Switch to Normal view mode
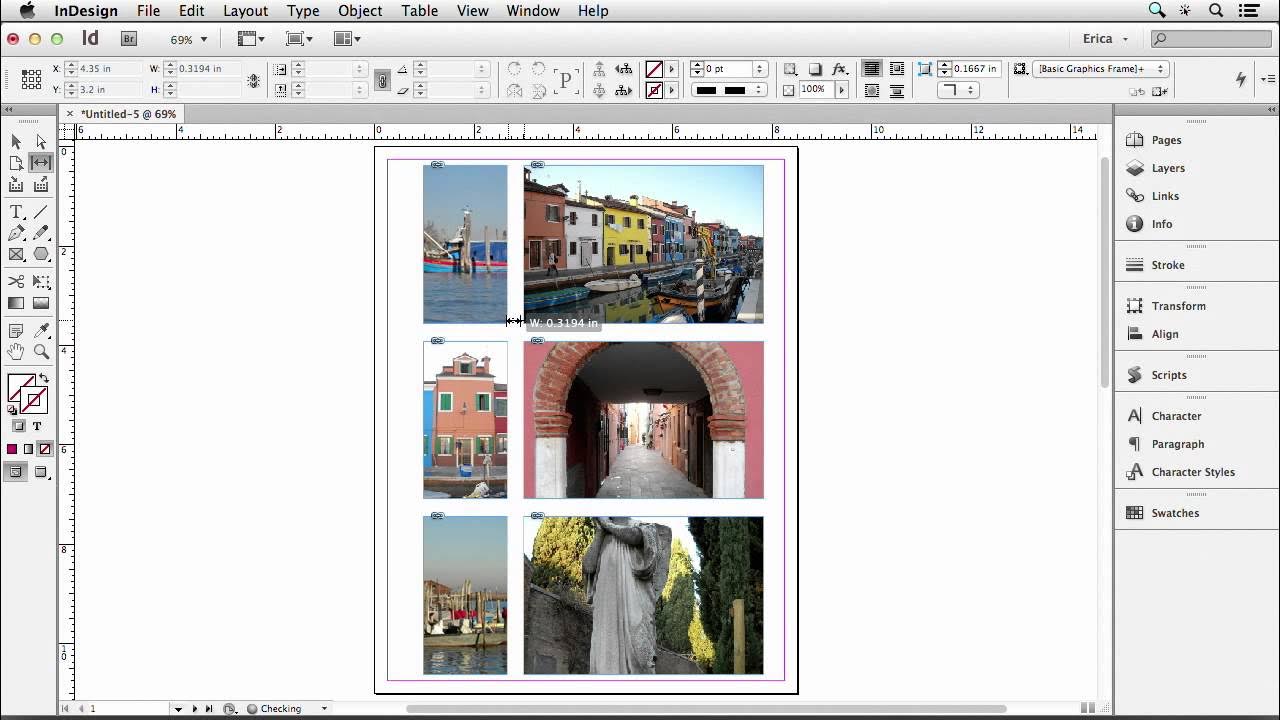1280x720 pixels. click(16, 473)
